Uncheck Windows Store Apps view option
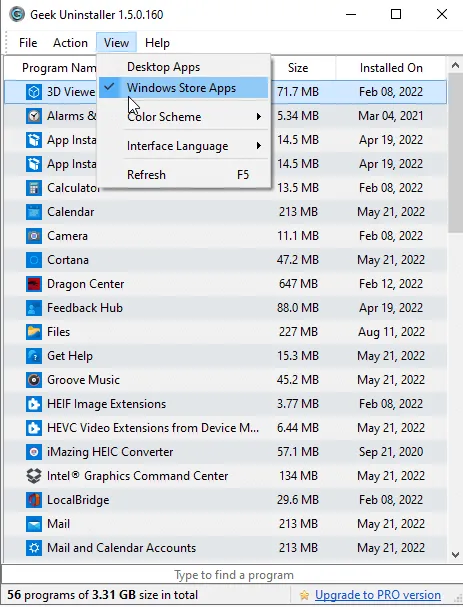 [x=183, y=88]
